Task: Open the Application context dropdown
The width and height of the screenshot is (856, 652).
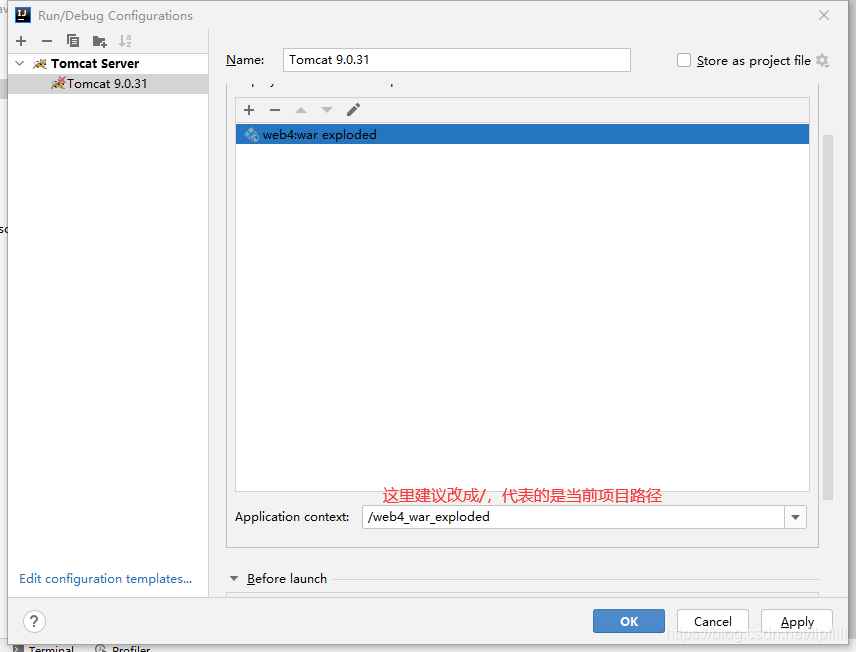Action: tap(795, 517)
